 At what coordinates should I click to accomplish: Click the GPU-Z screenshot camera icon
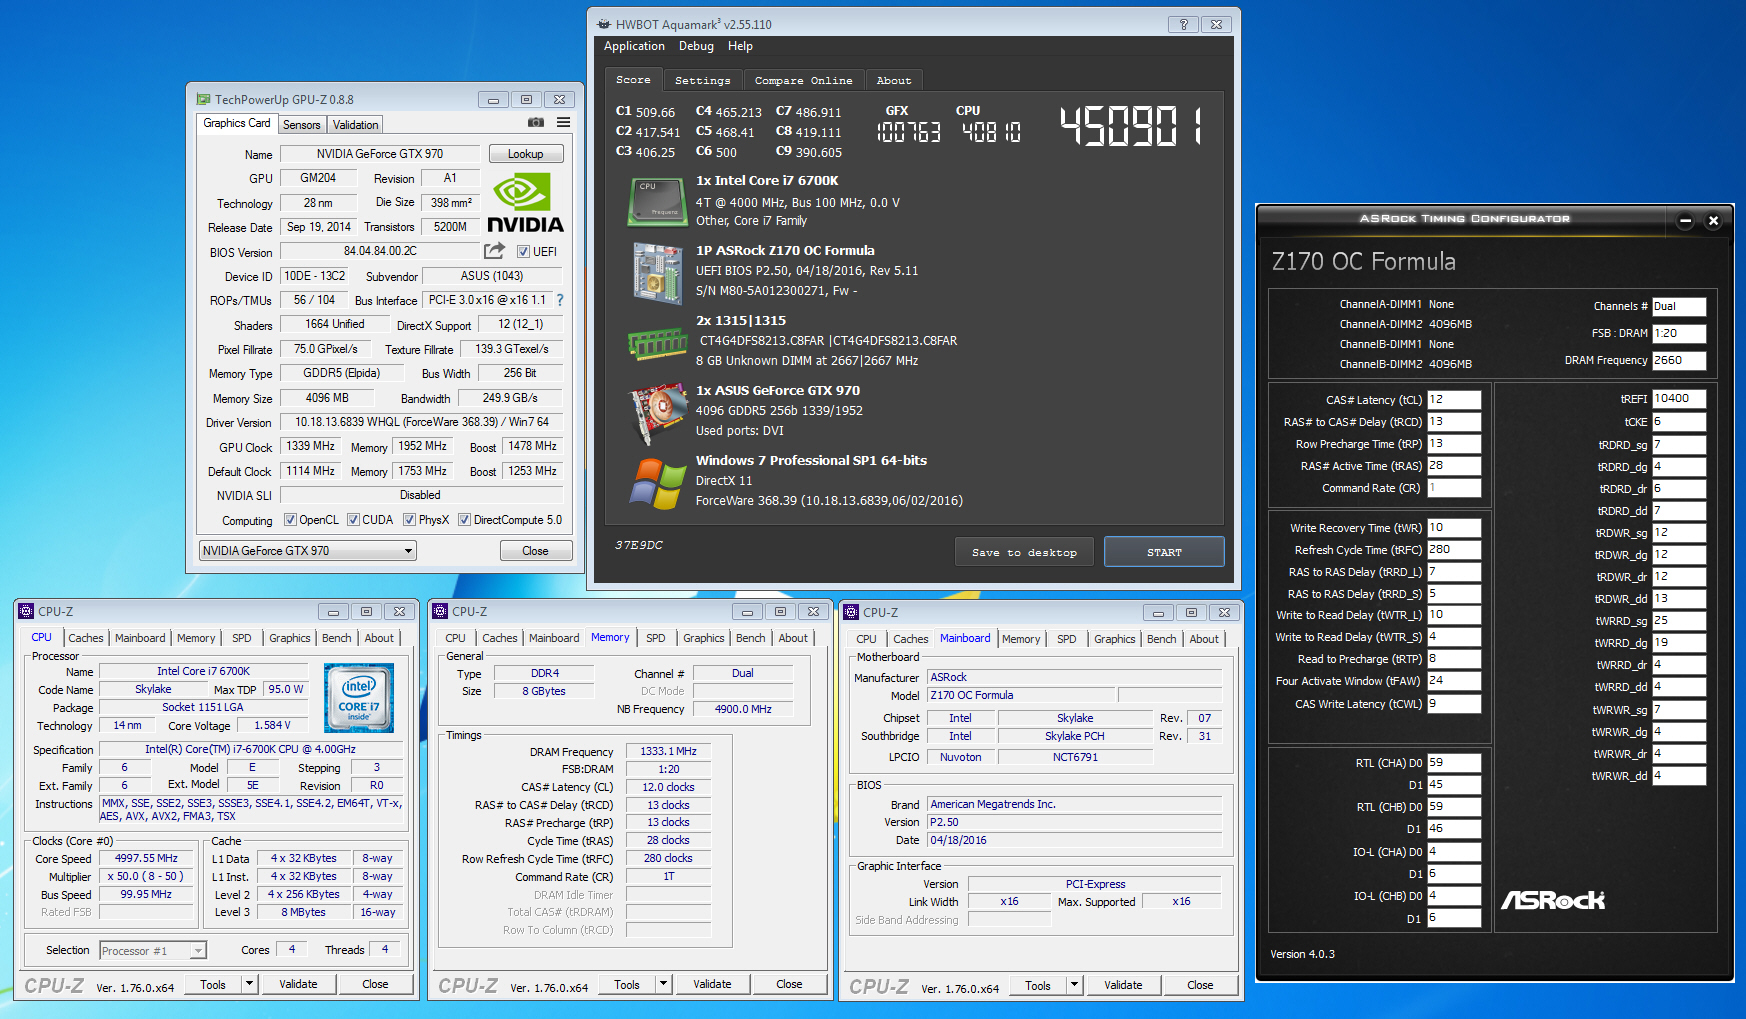point(536,122)
